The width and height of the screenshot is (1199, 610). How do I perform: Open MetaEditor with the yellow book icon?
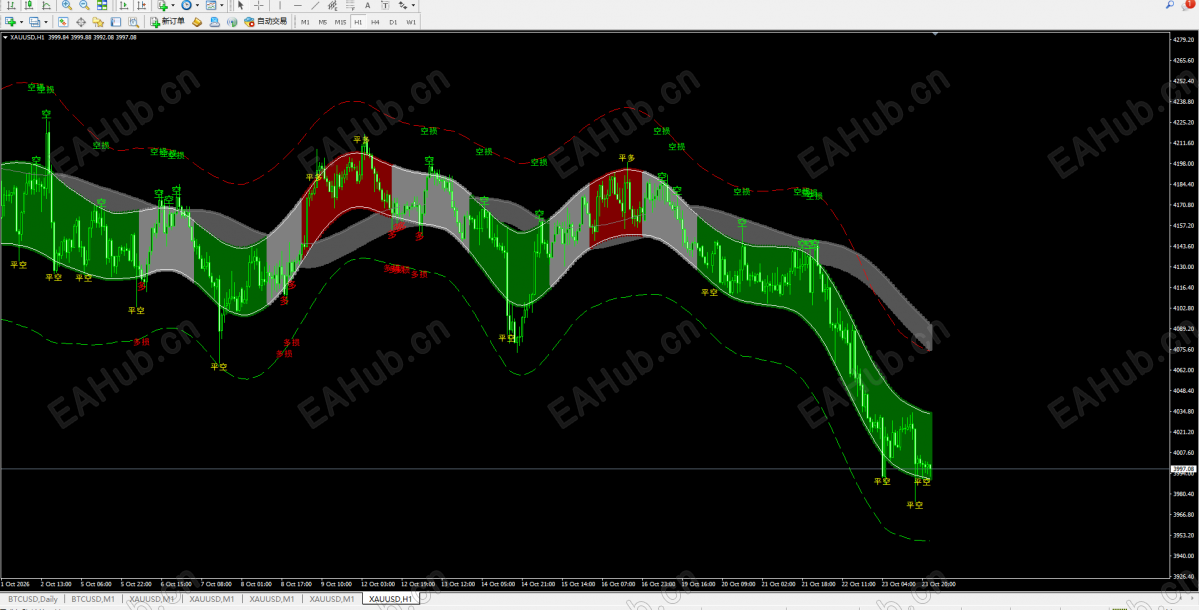click(197, 21)
